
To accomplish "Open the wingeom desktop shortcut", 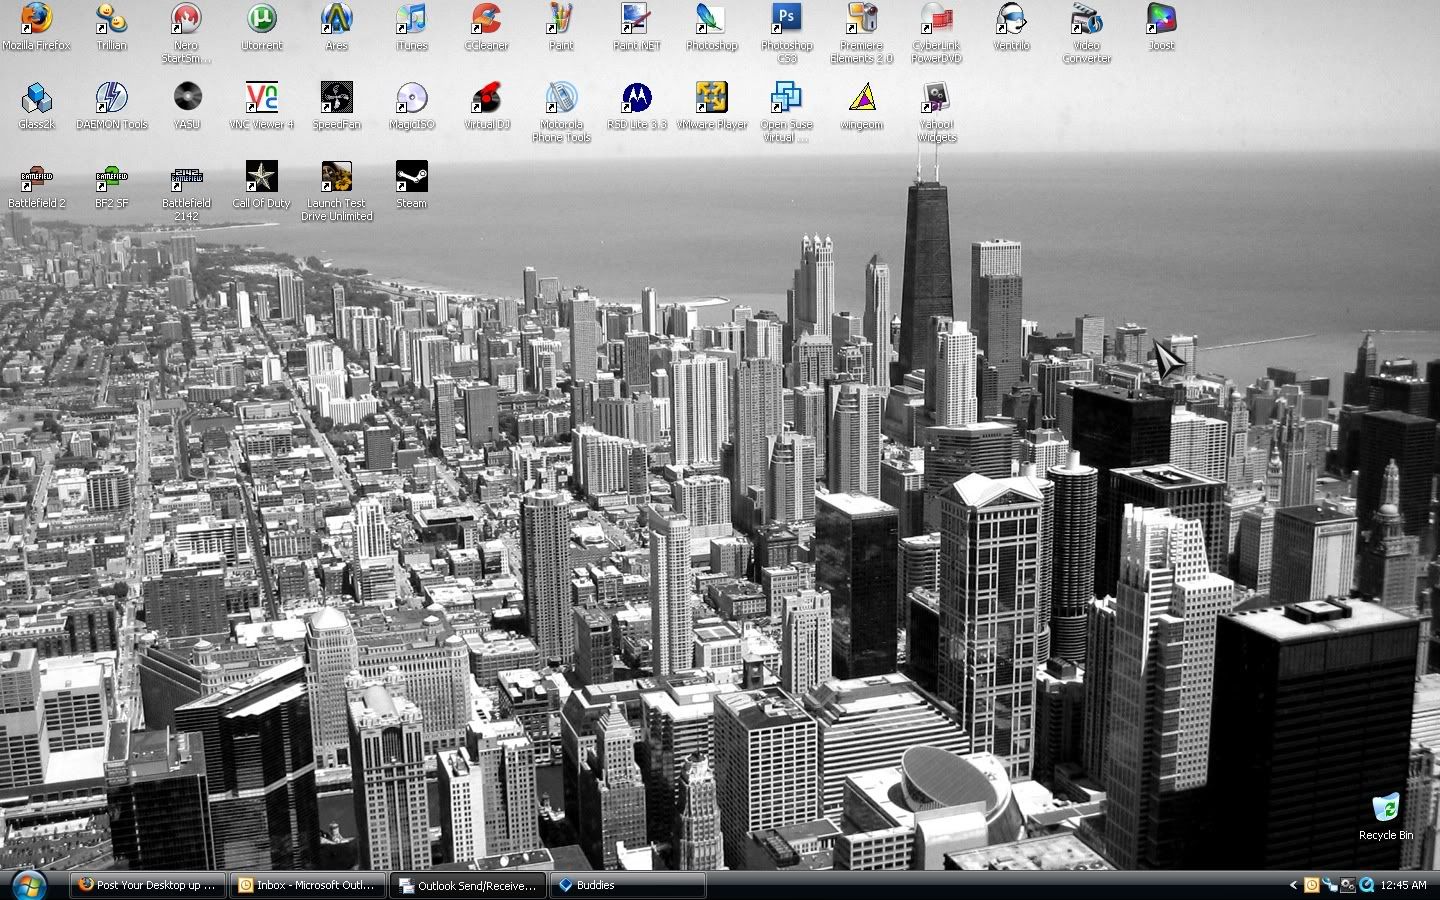I will [862, 106].
